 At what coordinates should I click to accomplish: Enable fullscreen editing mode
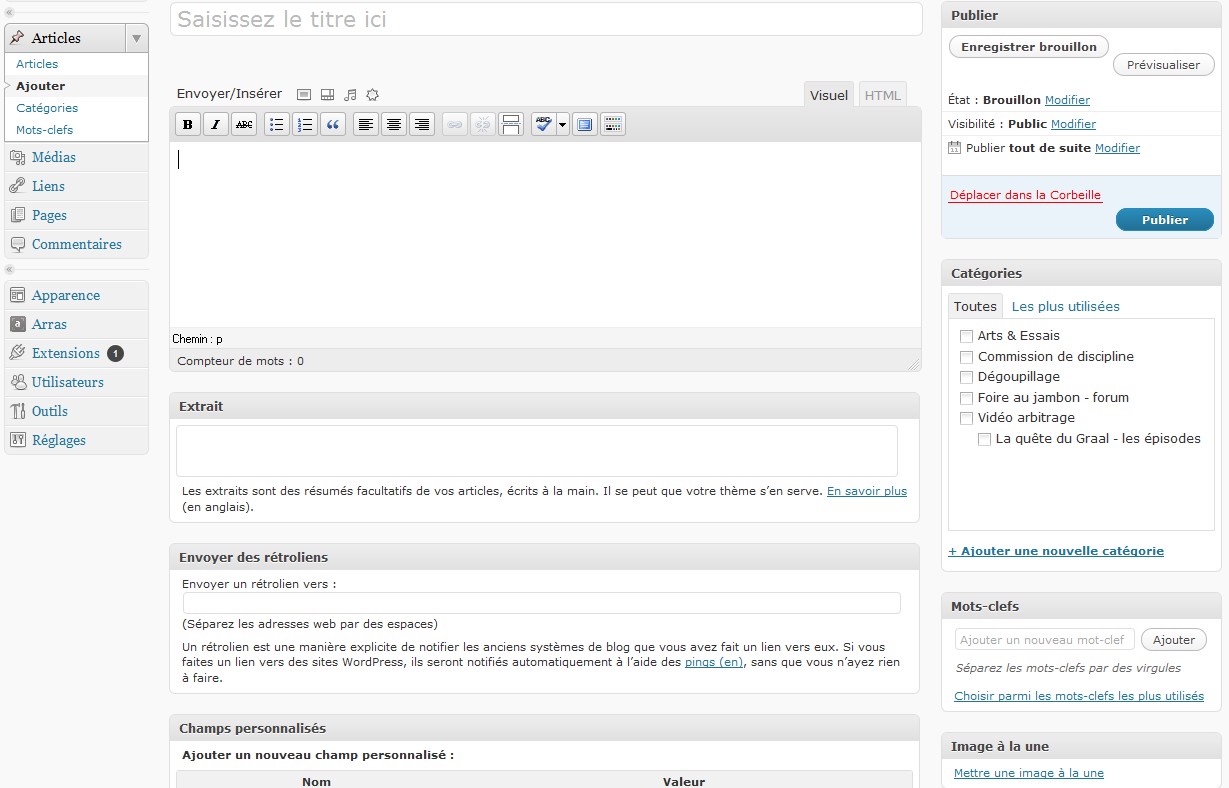tap(585, 125)
